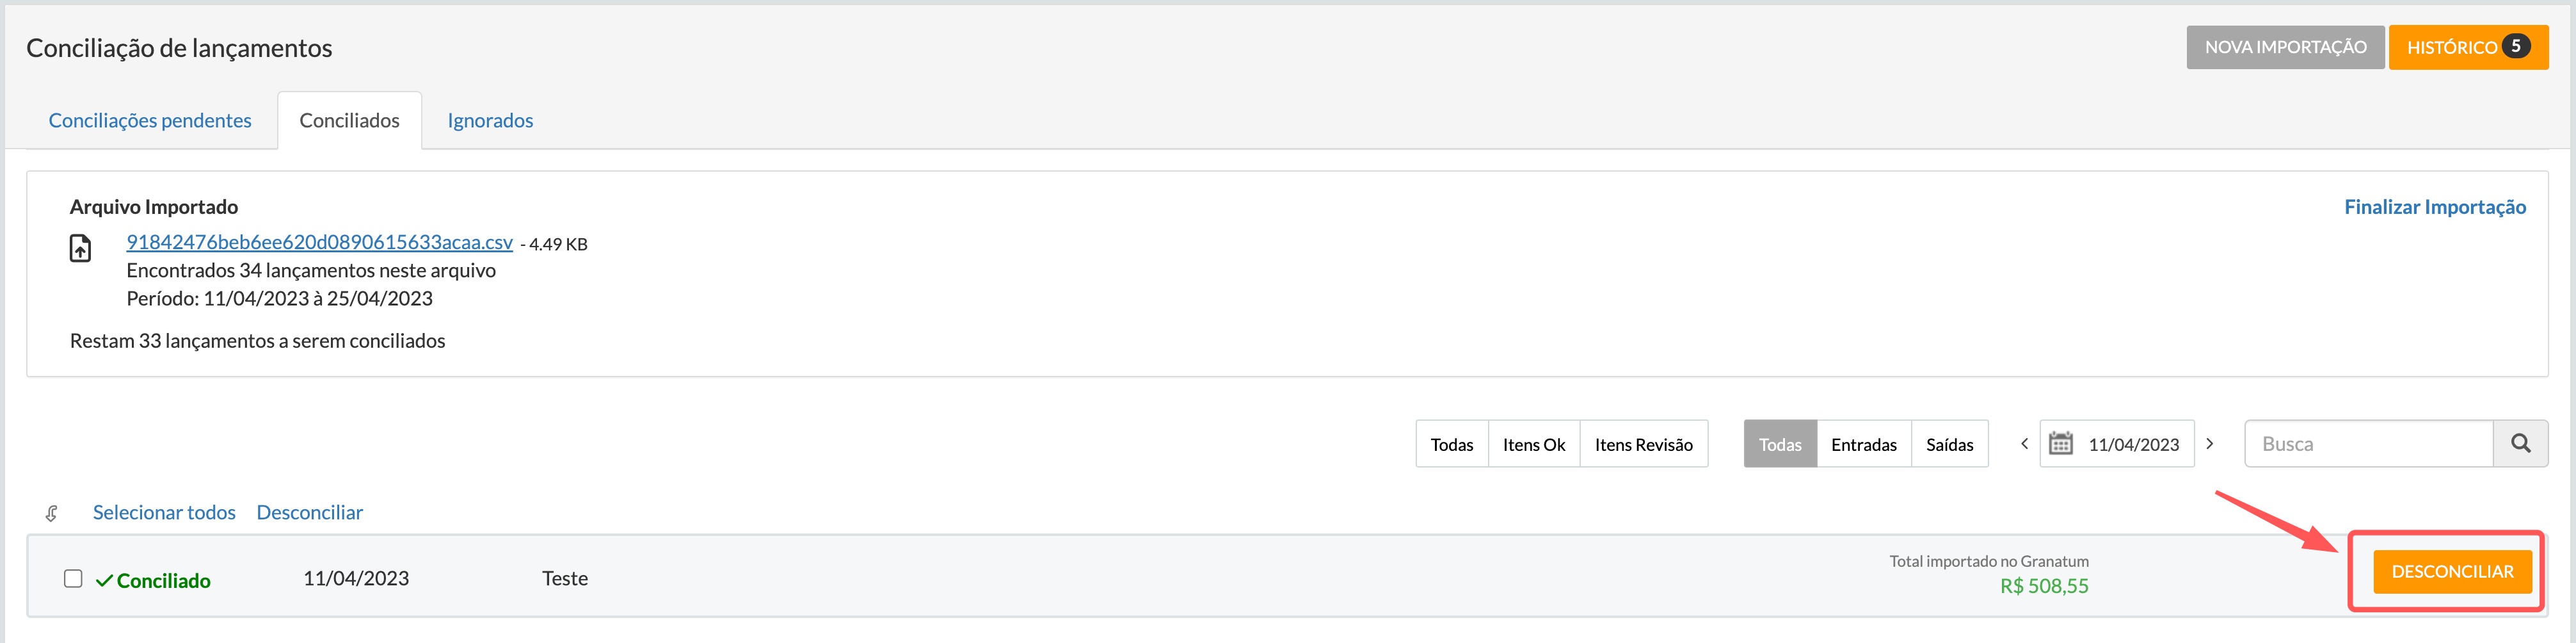The width and height of the screenshot is (2576, 643).
Task: Switch to Conciliações pendentes tab
Action: coord(150,120)
